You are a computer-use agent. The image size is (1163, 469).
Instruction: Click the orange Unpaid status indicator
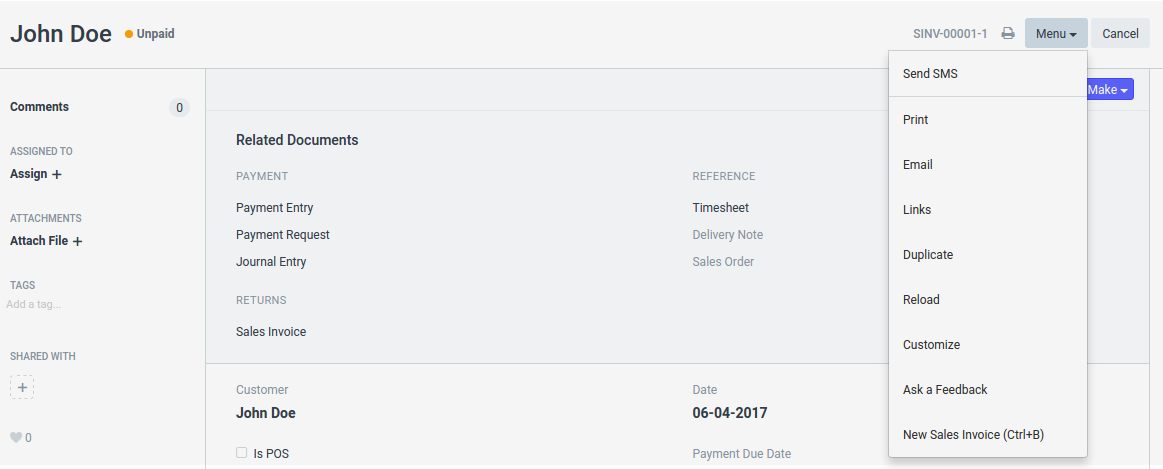click(150, 34)
